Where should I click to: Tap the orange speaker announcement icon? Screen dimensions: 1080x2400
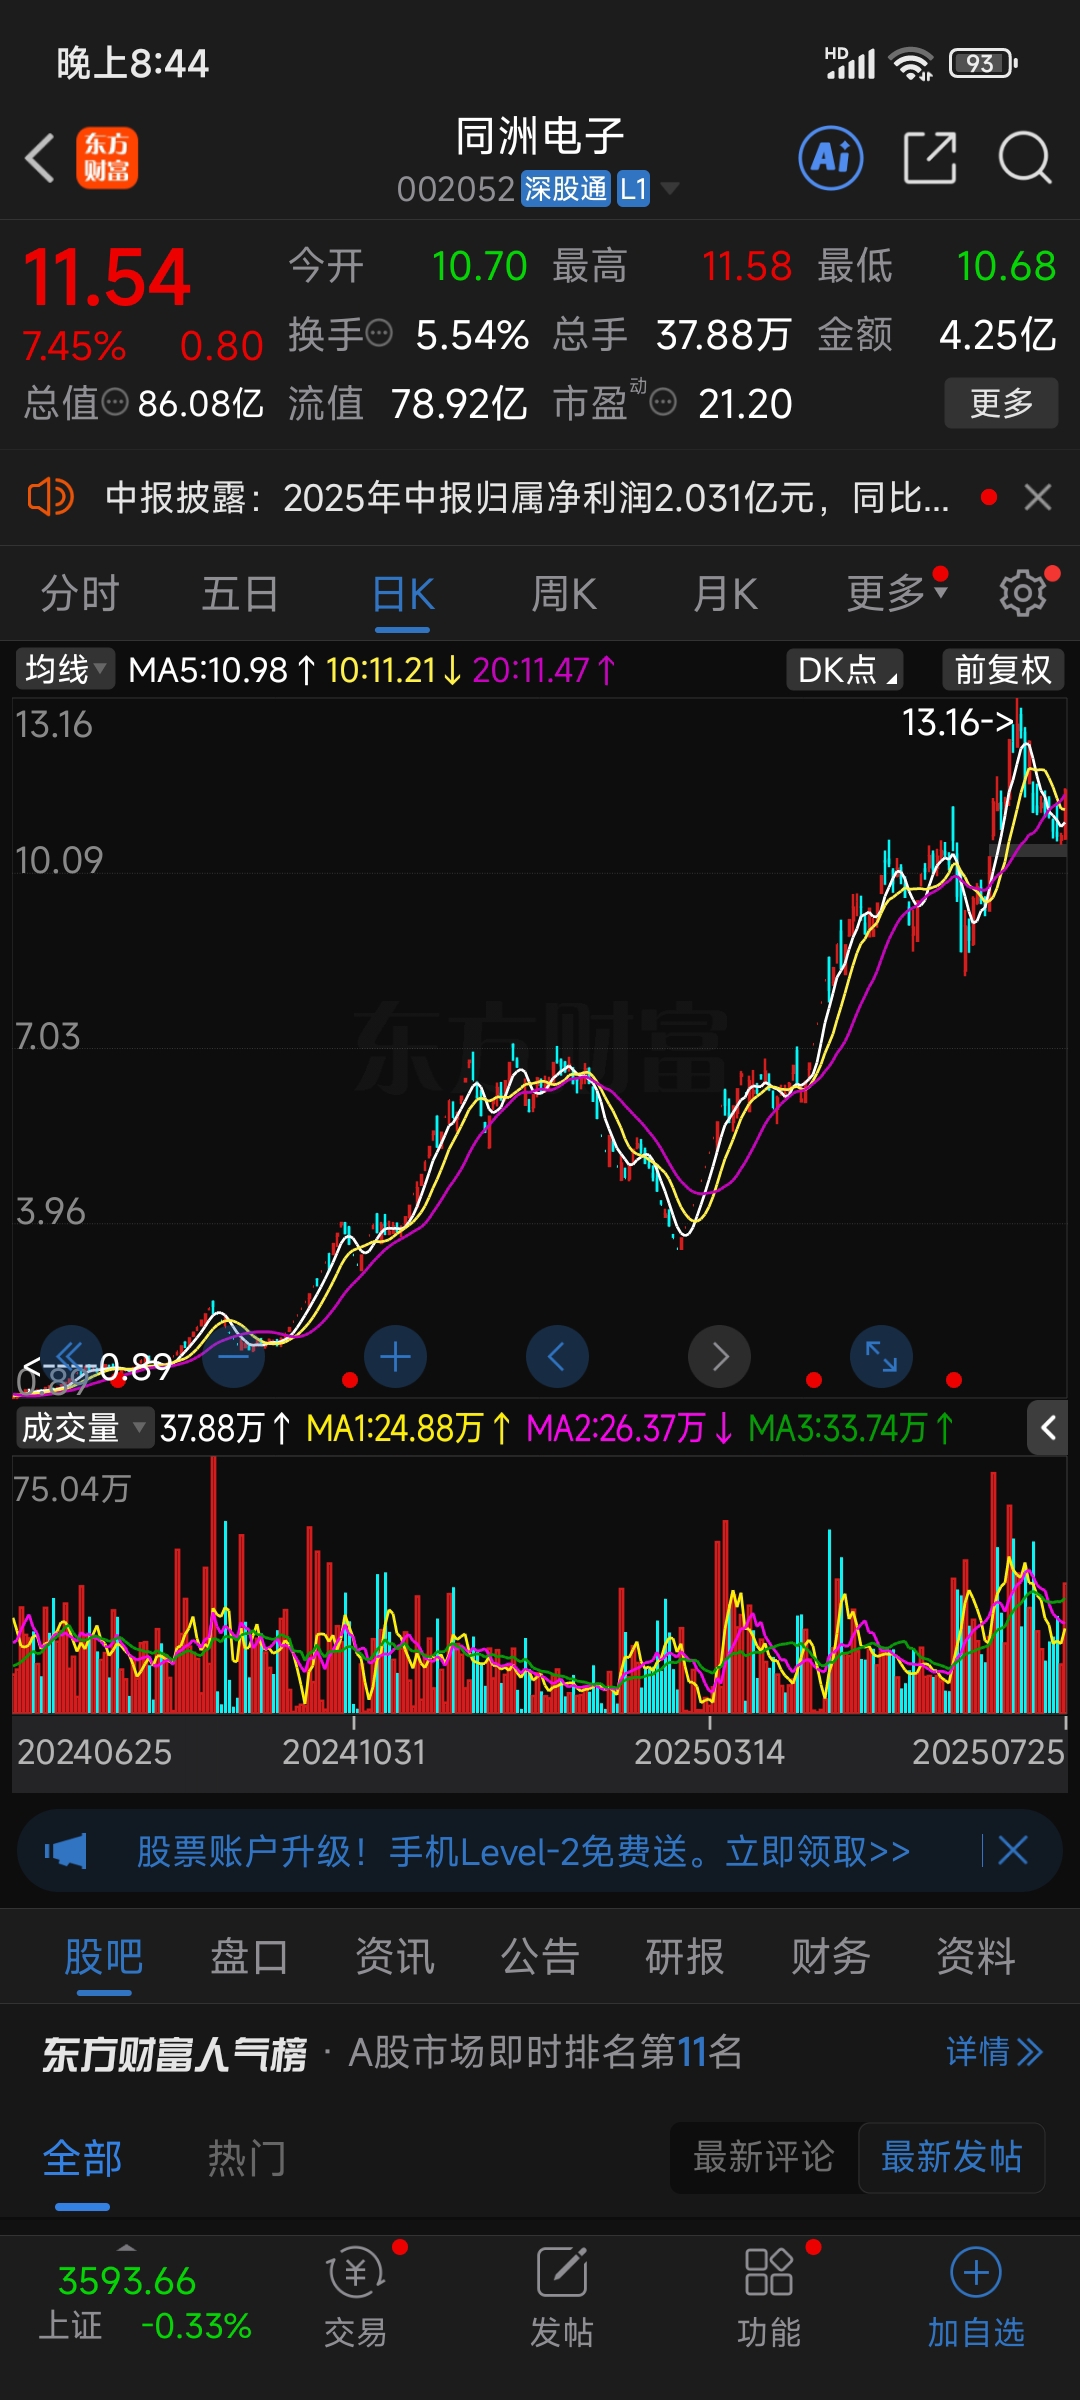pos(50,496)
